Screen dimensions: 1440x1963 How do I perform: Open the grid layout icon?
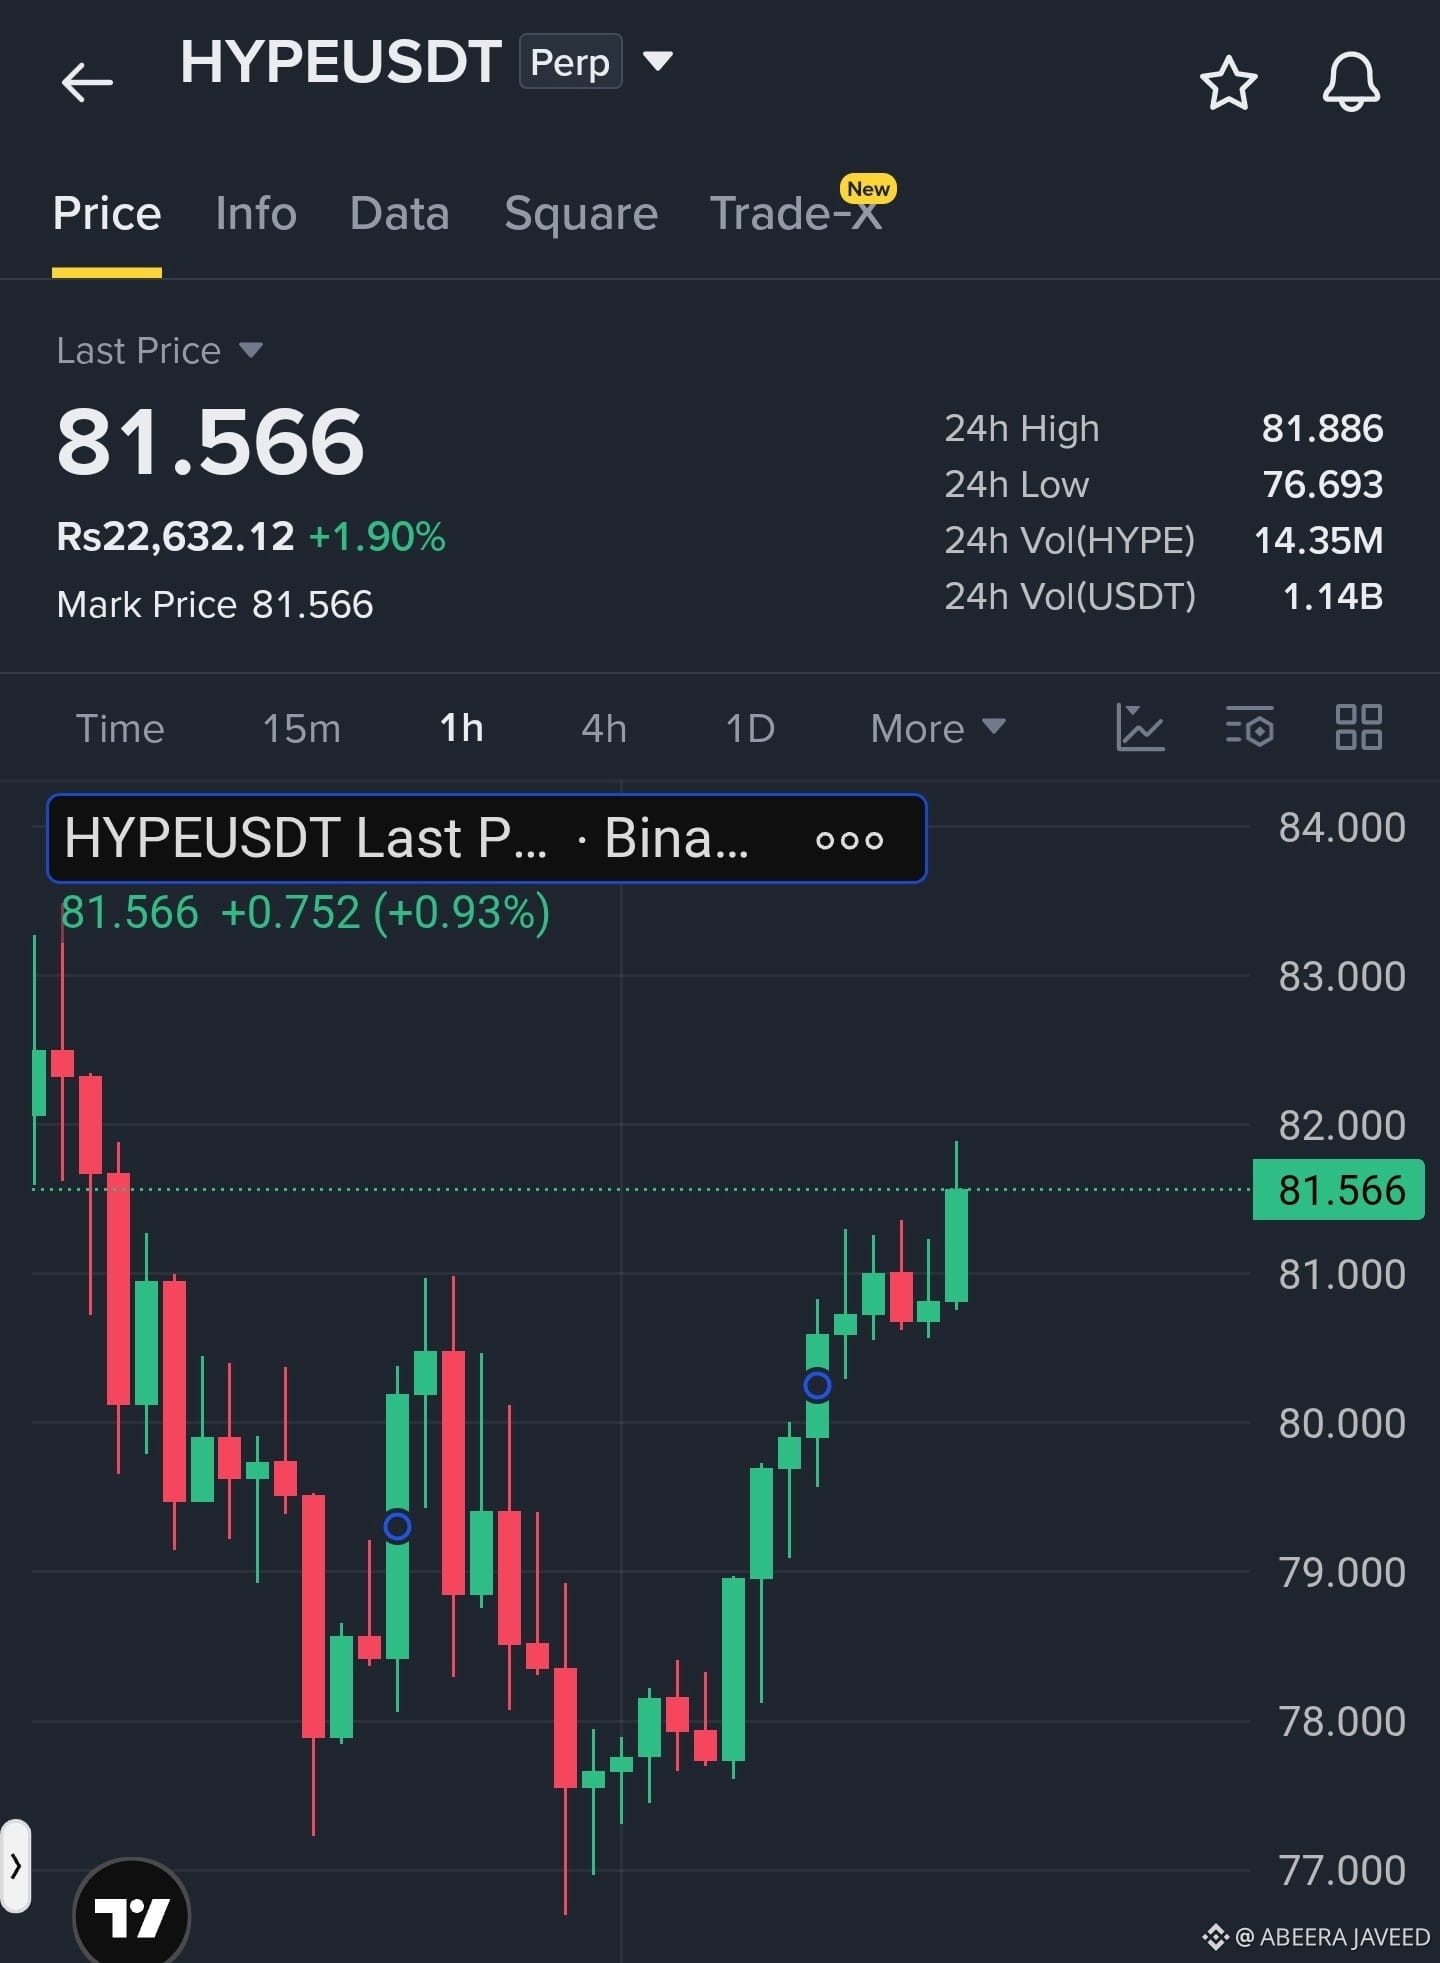1359,727
